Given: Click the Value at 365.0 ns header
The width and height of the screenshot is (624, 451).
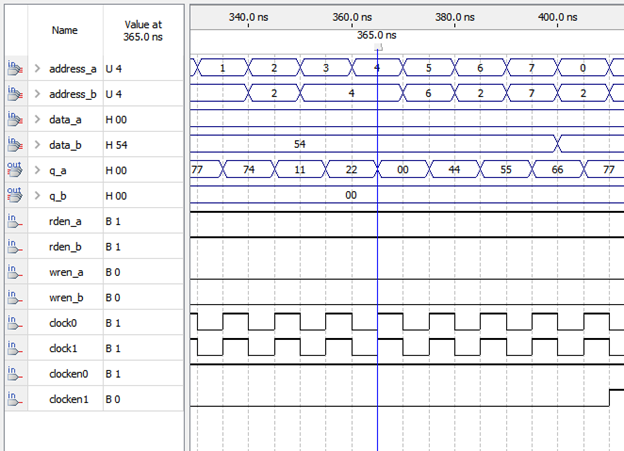Looking at the screenshot, I should click(x=142, y=30).
